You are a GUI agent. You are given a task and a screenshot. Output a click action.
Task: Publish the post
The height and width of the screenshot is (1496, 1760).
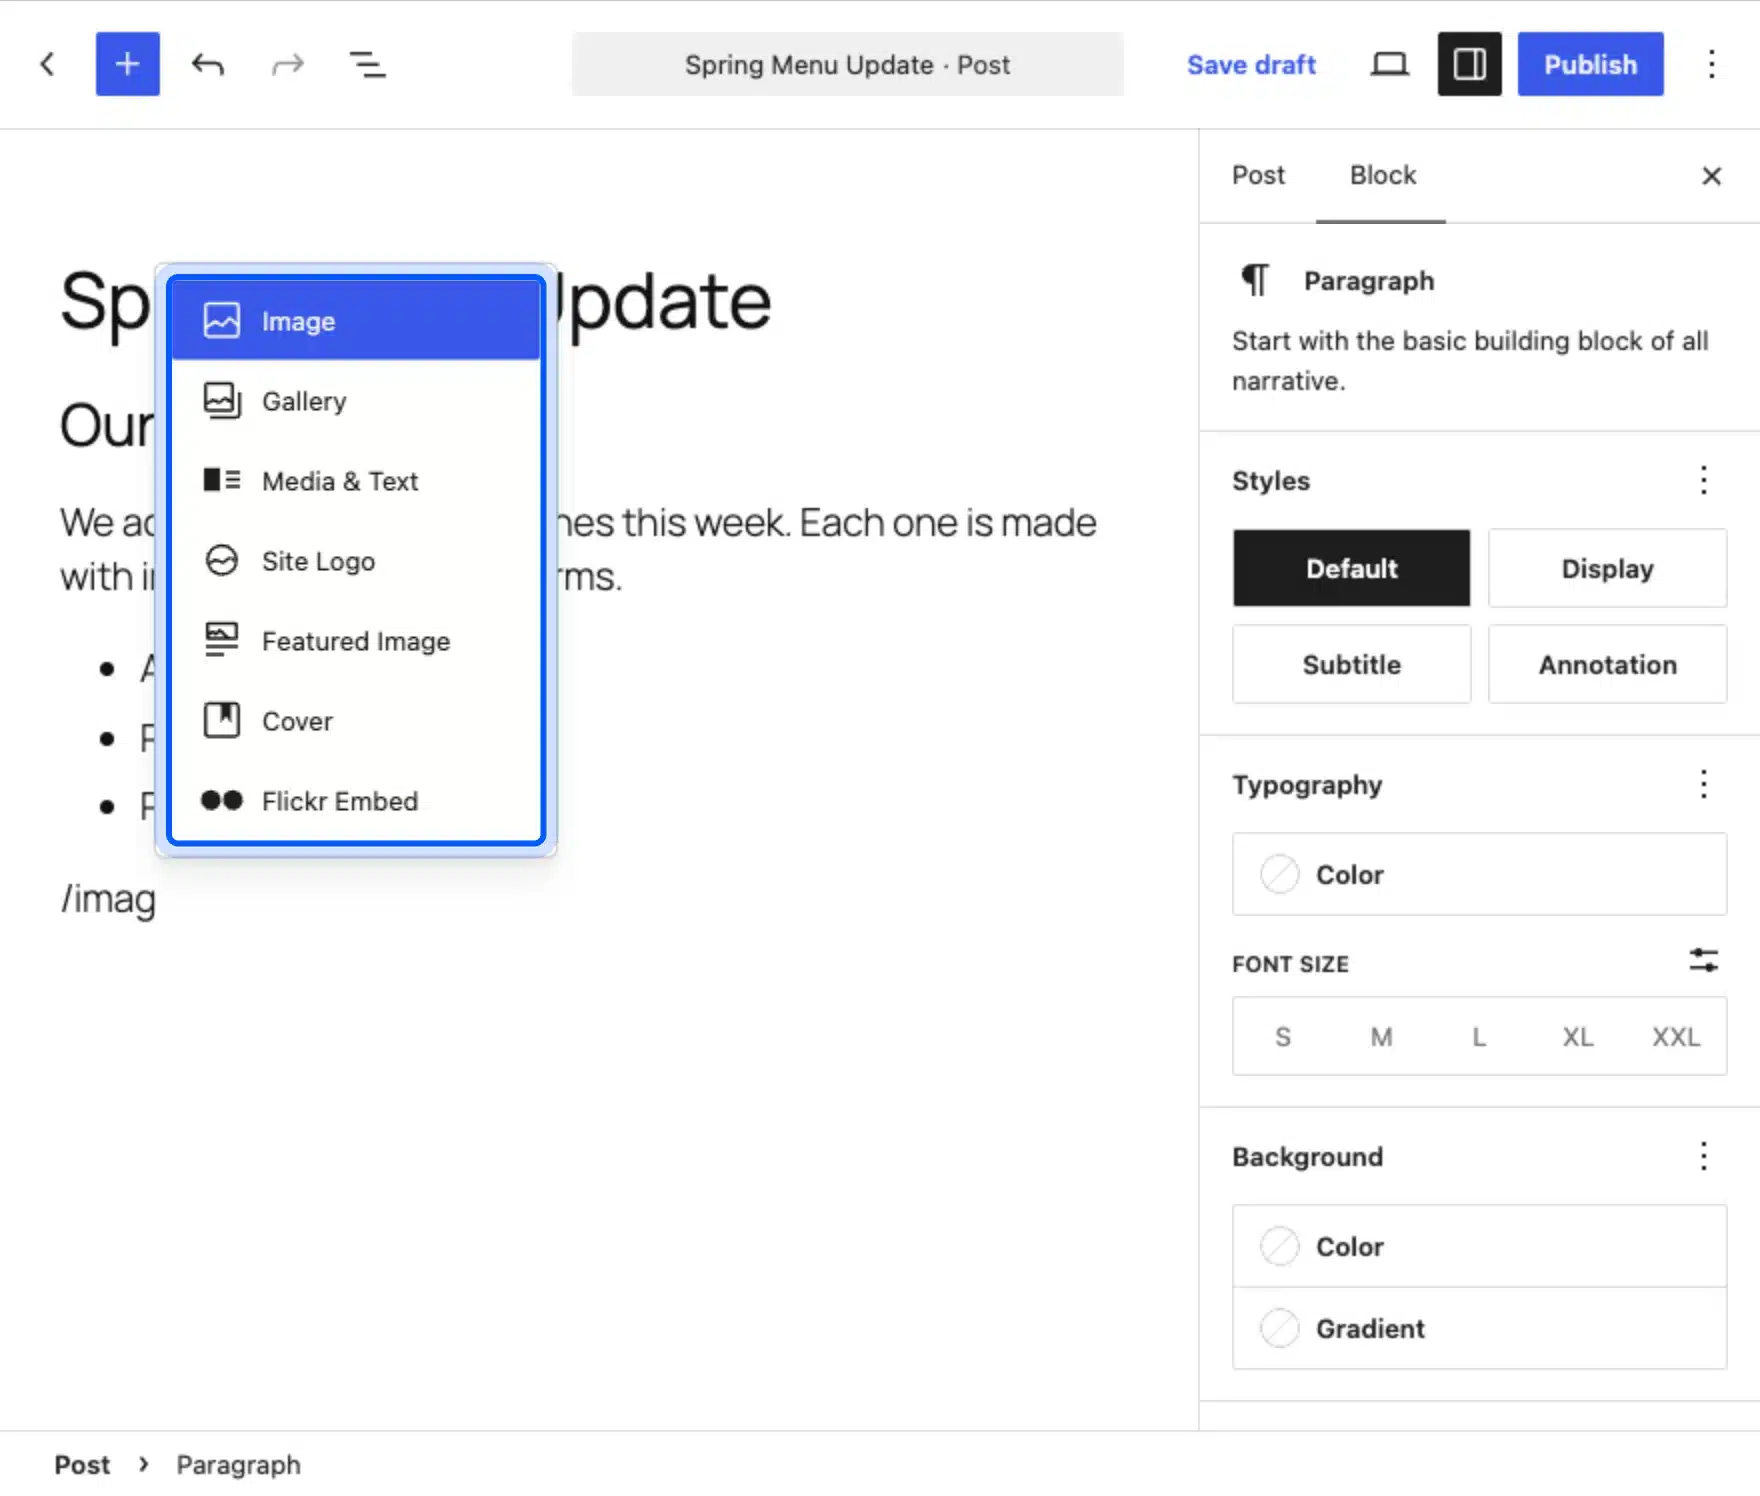coord(1590,64)
